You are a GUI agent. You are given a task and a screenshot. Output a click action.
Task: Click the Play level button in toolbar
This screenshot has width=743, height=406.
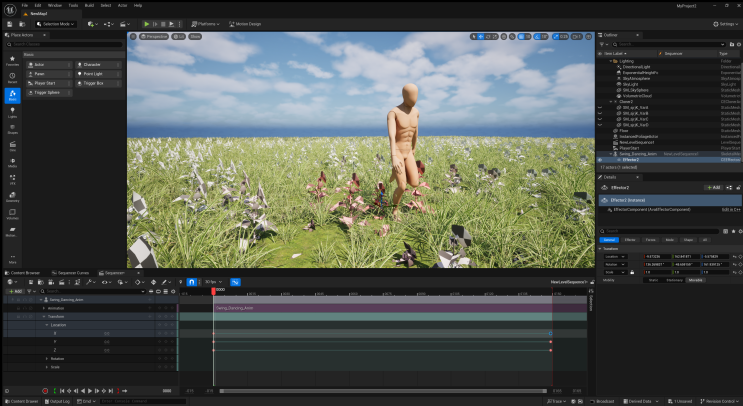point(148,23)
